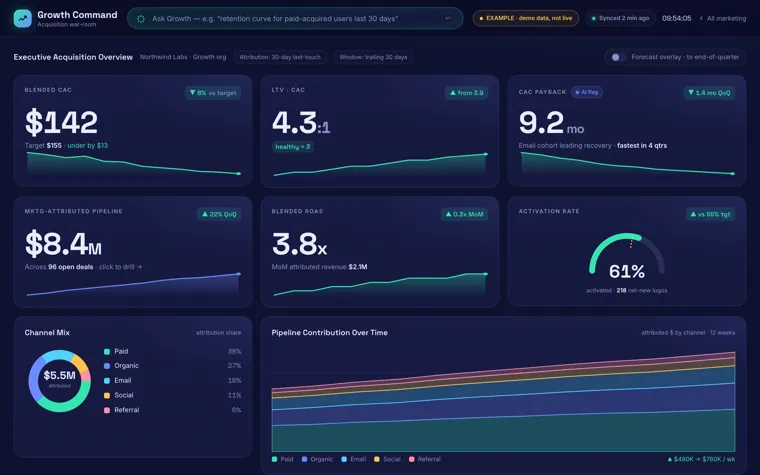Screen dimensions: 760x475
Task: Toggle Paid series in pipeline chart legend
Action: [x=283, y=459]
